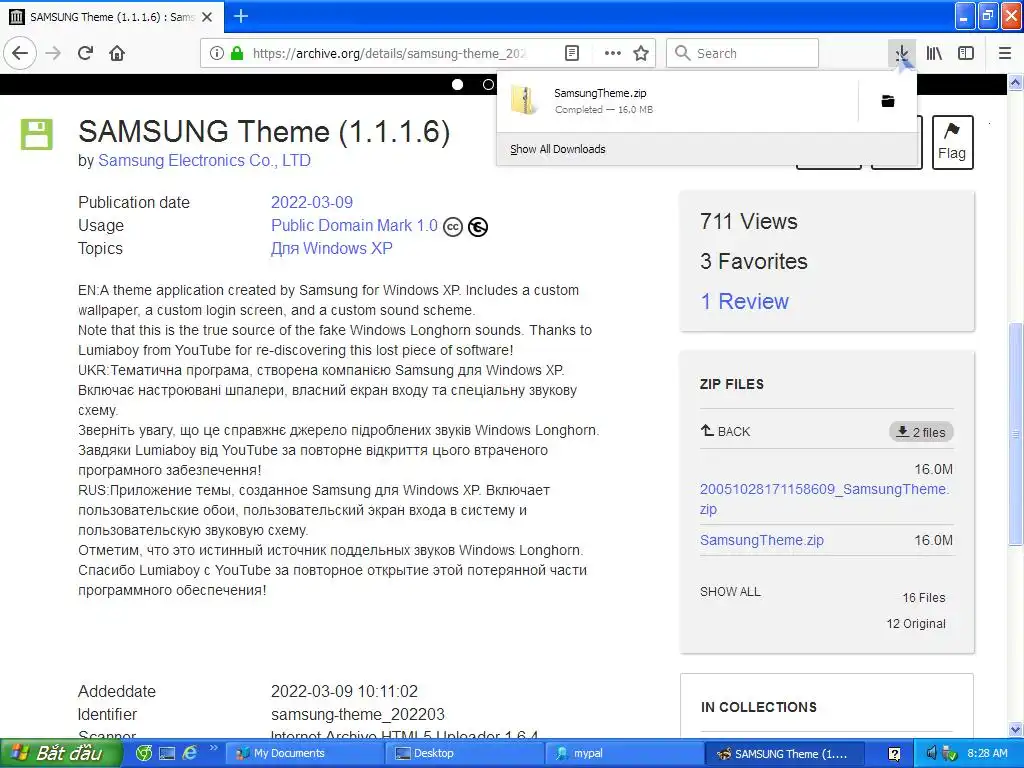
Task: Open the 1 Review link
Action: pos(744,301)
